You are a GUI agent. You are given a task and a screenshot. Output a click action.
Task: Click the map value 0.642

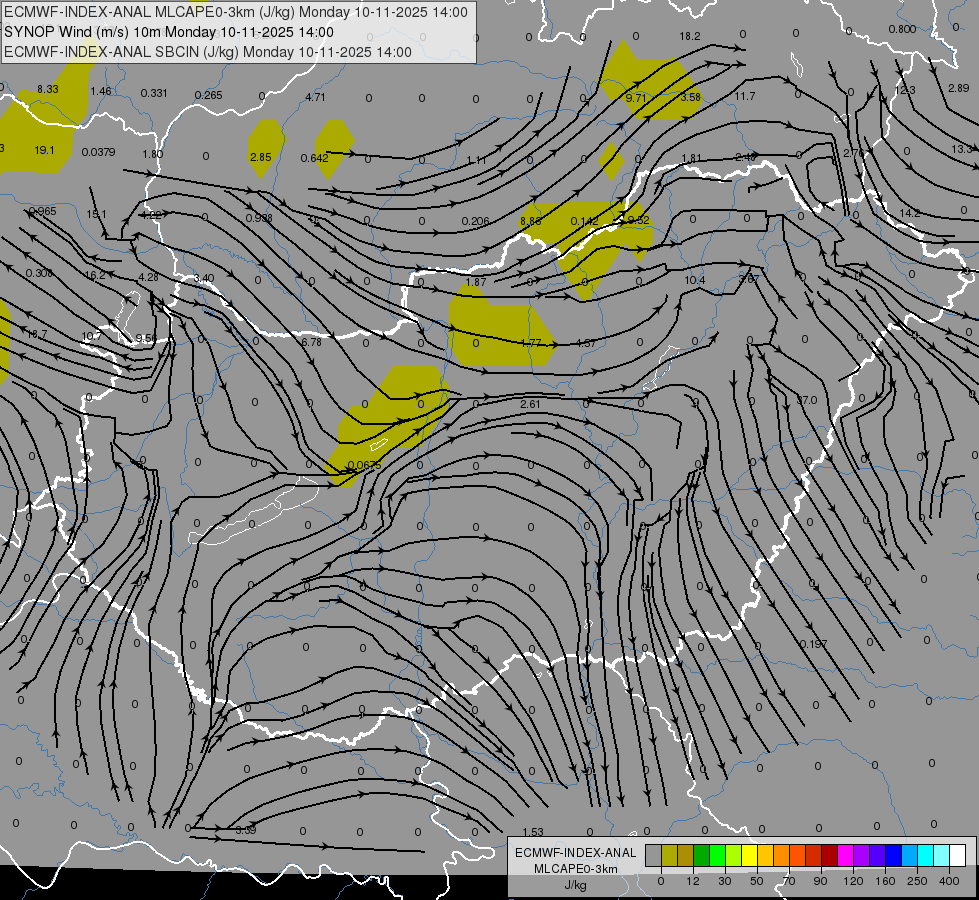pyautogui.click(x=315, y=158)
